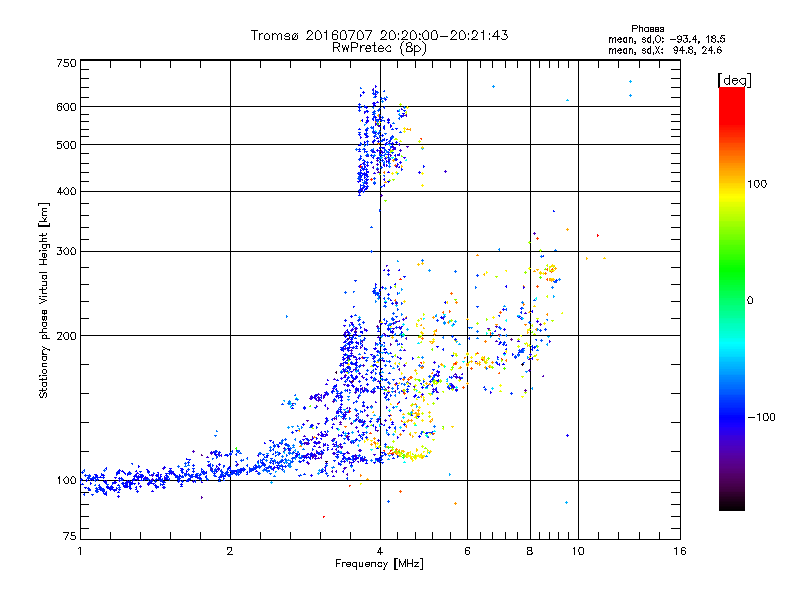Click the rainbow phase color bar
This screenshot has width=800, height=600.
point(732,299)
